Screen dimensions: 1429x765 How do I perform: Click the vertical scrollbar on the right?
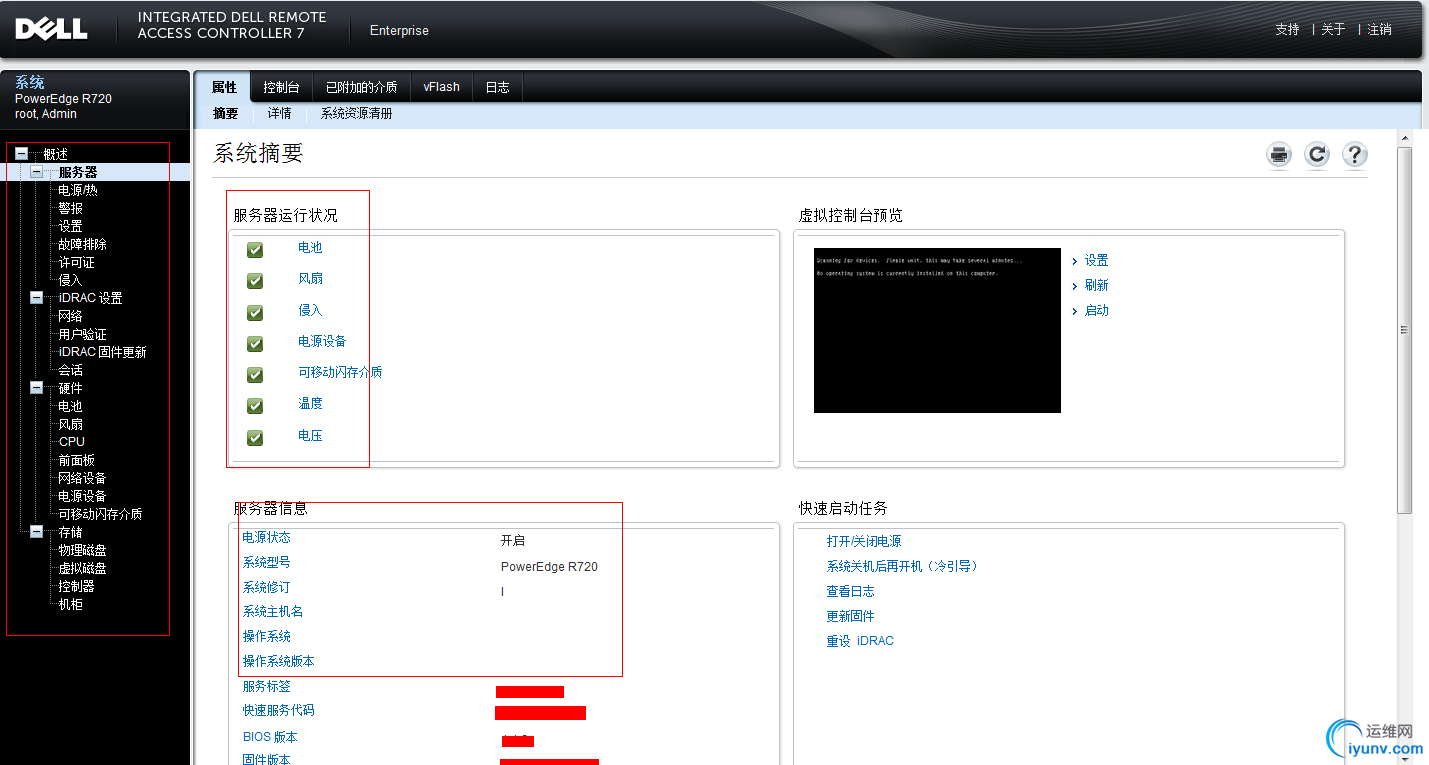1407,330
